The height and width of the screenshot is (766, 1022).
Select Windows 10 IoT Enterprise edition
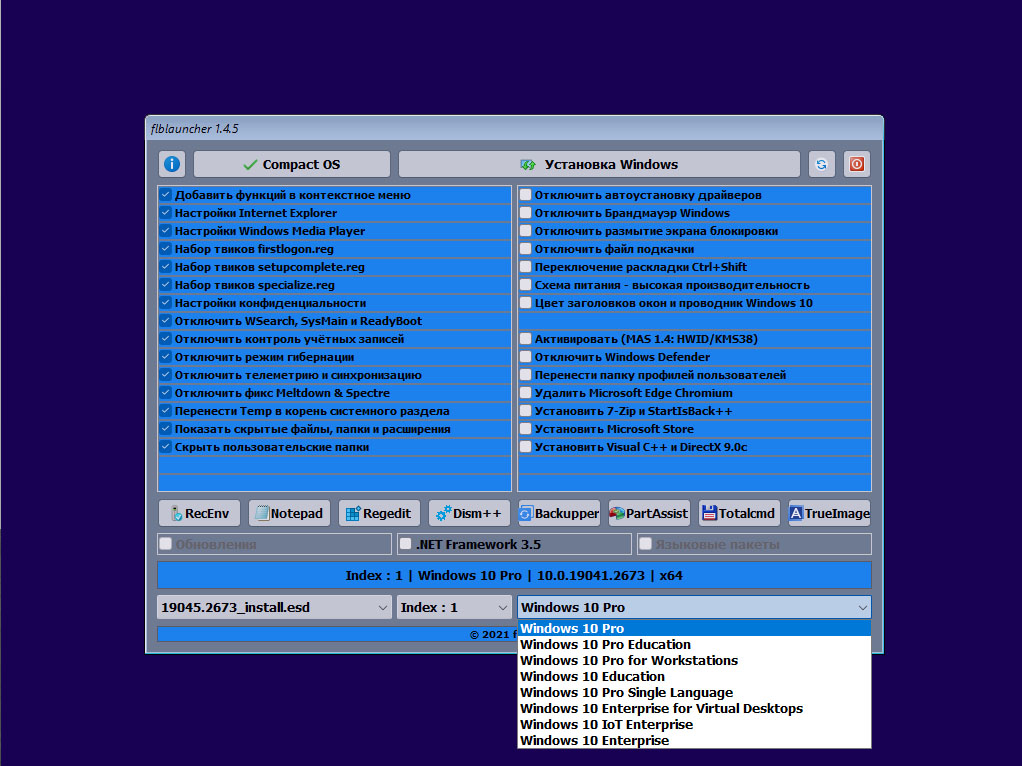[694, 724]
